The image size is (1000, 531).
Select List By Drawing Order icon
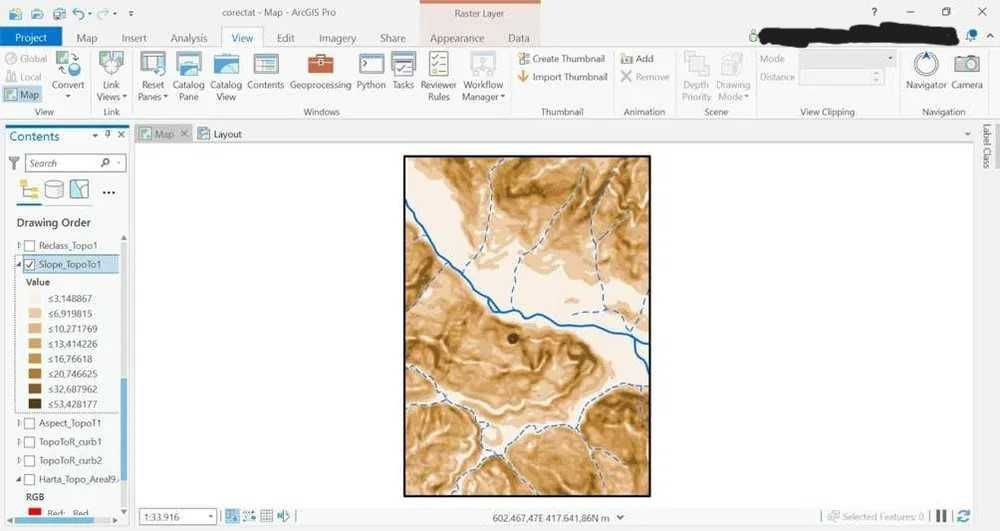(x=29, y=190)
